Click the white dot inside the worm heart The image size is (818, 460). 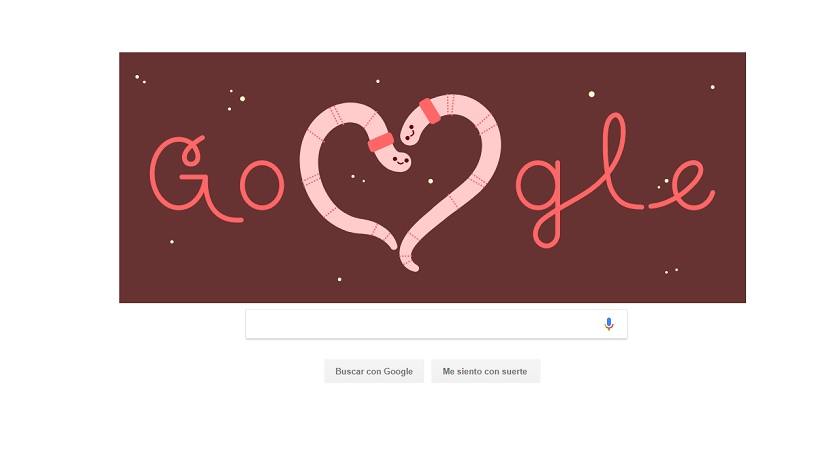tap(430, 181)
